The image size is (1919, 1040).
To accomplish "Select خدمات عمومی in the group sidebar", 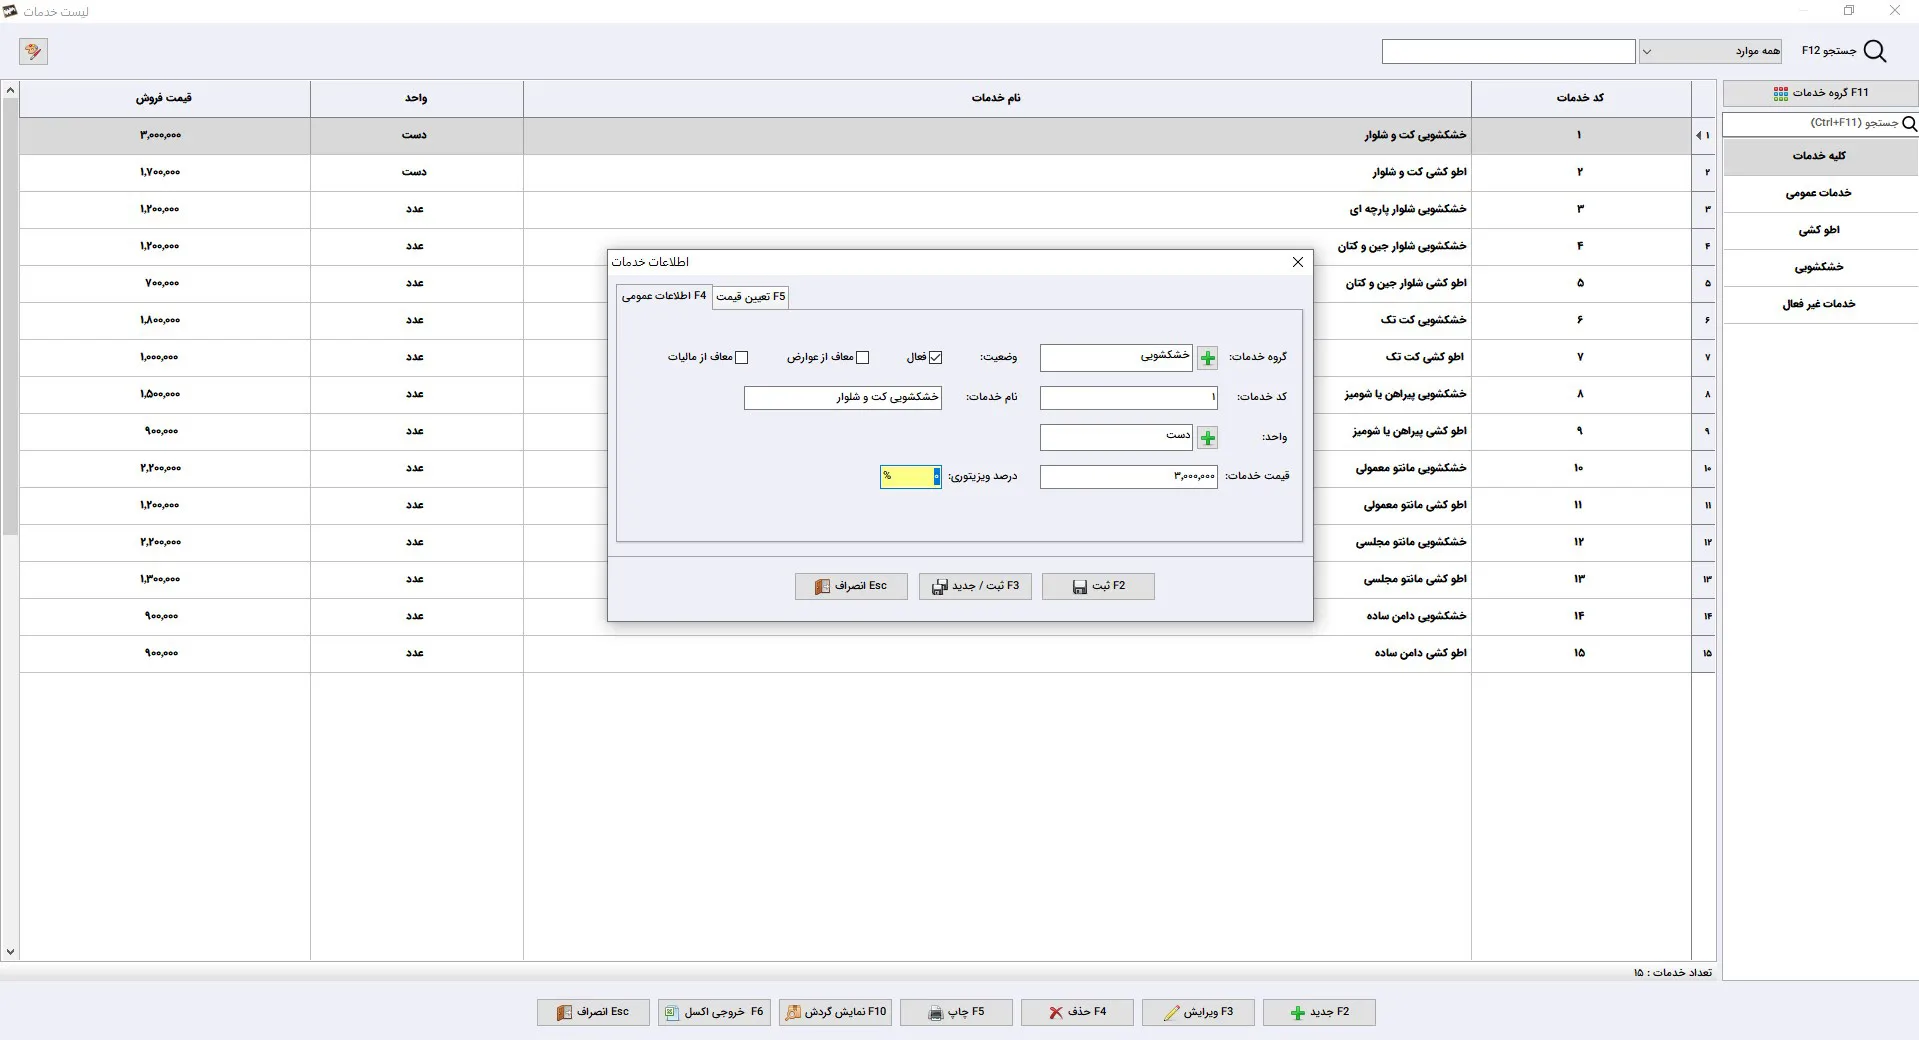I will [x=1820, y=193].
